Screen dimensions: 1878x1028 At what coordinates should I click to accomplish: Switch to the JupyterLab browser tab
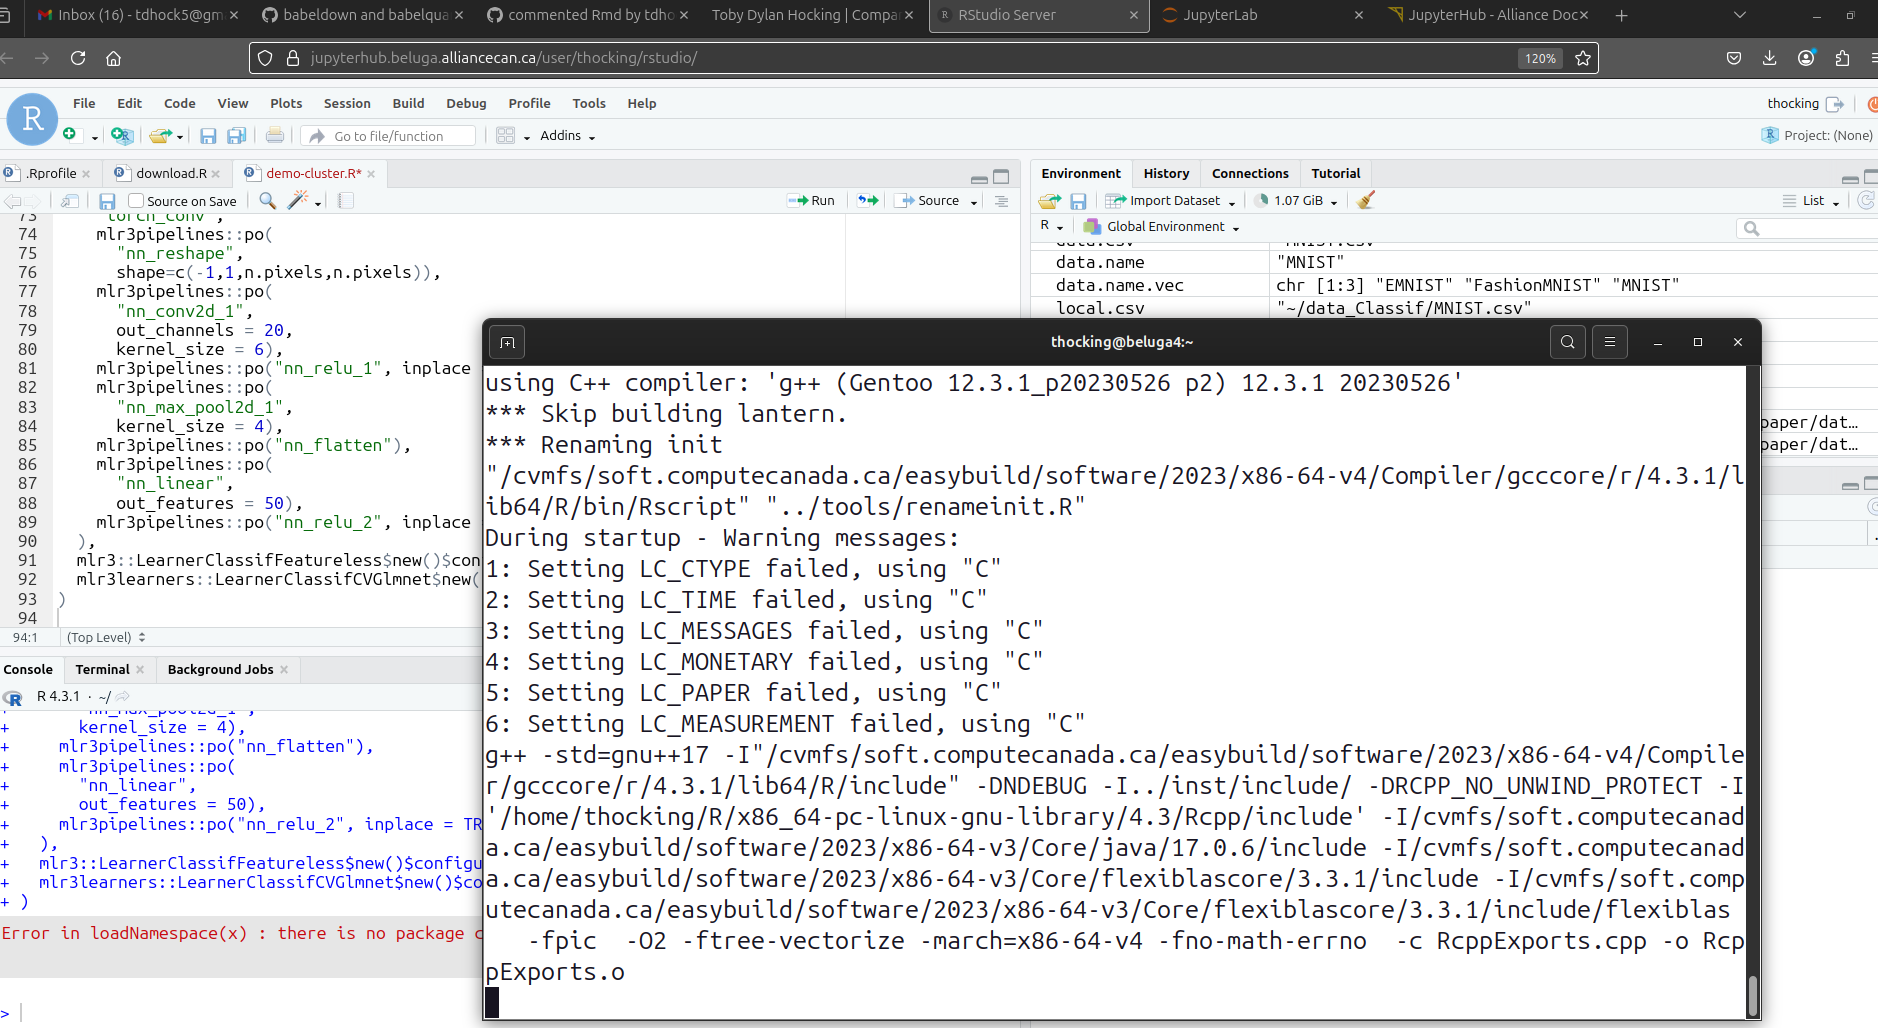click(1220, 15)
